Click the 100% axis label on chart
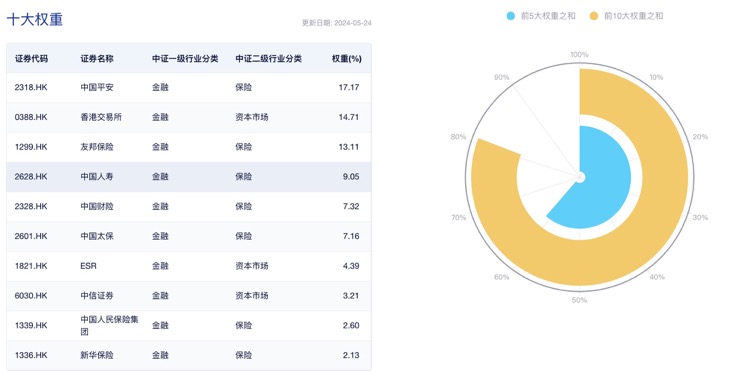Image resolution: width=730 pixels, height=376 pixels. coord(580,54)
